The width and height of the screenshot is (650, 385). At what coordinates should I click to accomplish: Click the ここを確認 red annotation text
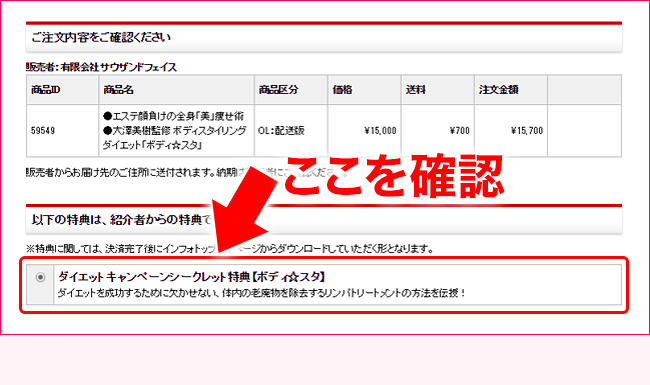pos(394,176)
